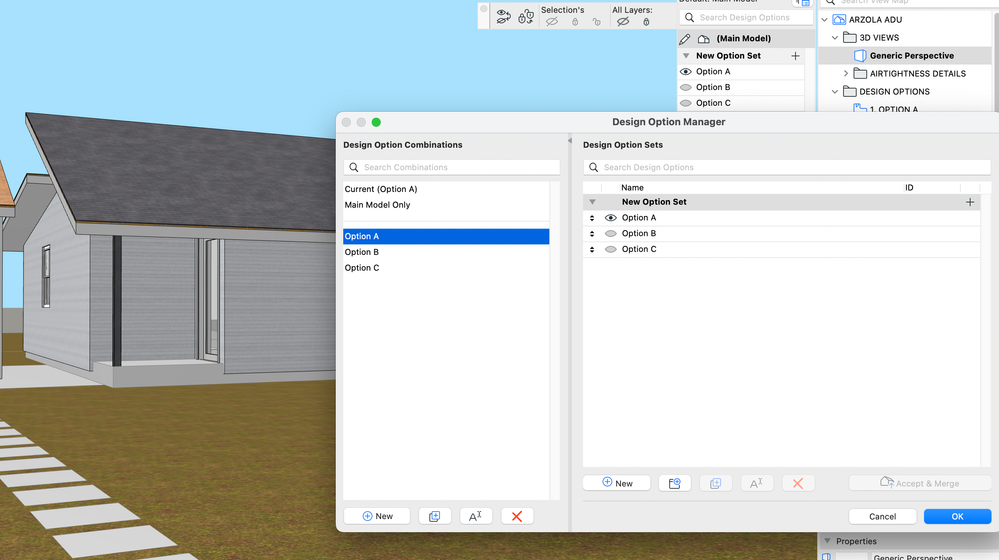Click reorder handle for Option A row
This screenshot has height=560, width=999.
(592, 218)
